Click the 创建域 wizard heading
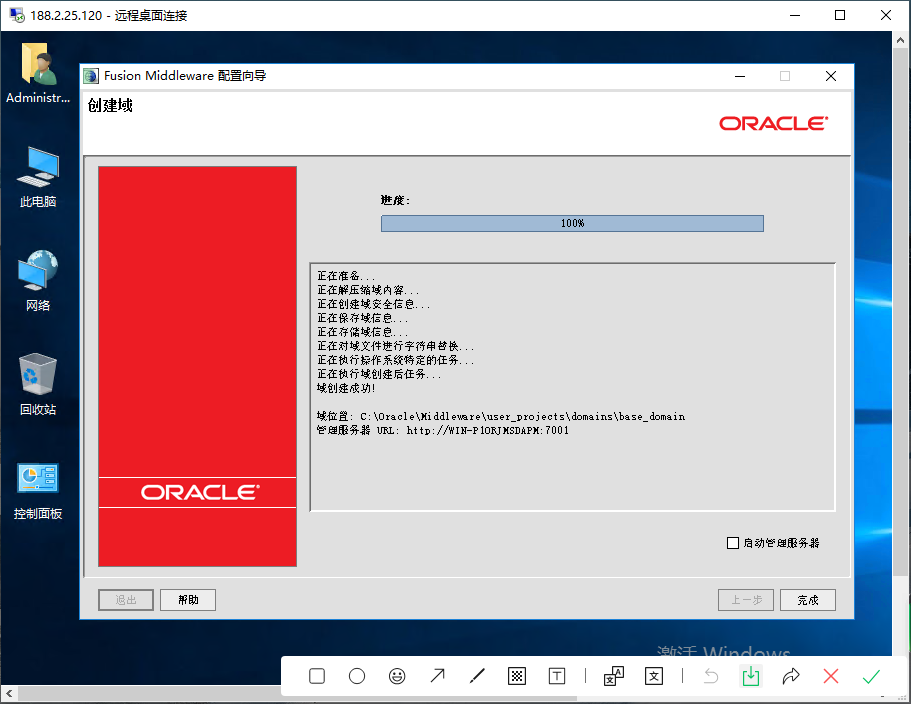This screenshot has height=704, width=911. click(x=110, y=105)
